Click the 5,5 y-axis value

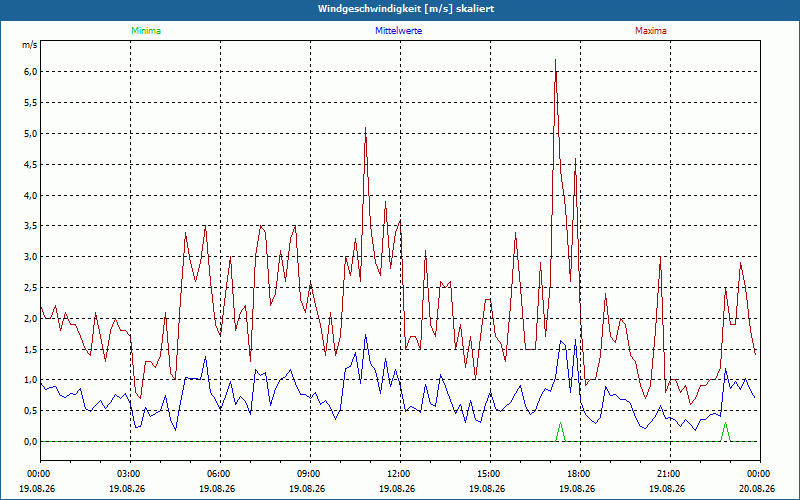pos(31,103)
